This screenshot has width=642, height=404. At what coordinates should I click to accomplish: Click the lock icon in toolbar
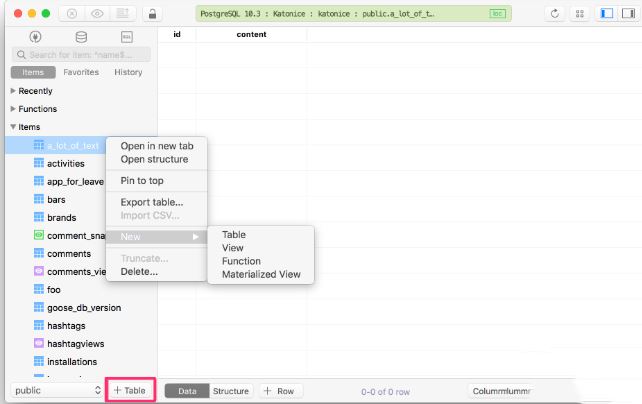[152, 14]
